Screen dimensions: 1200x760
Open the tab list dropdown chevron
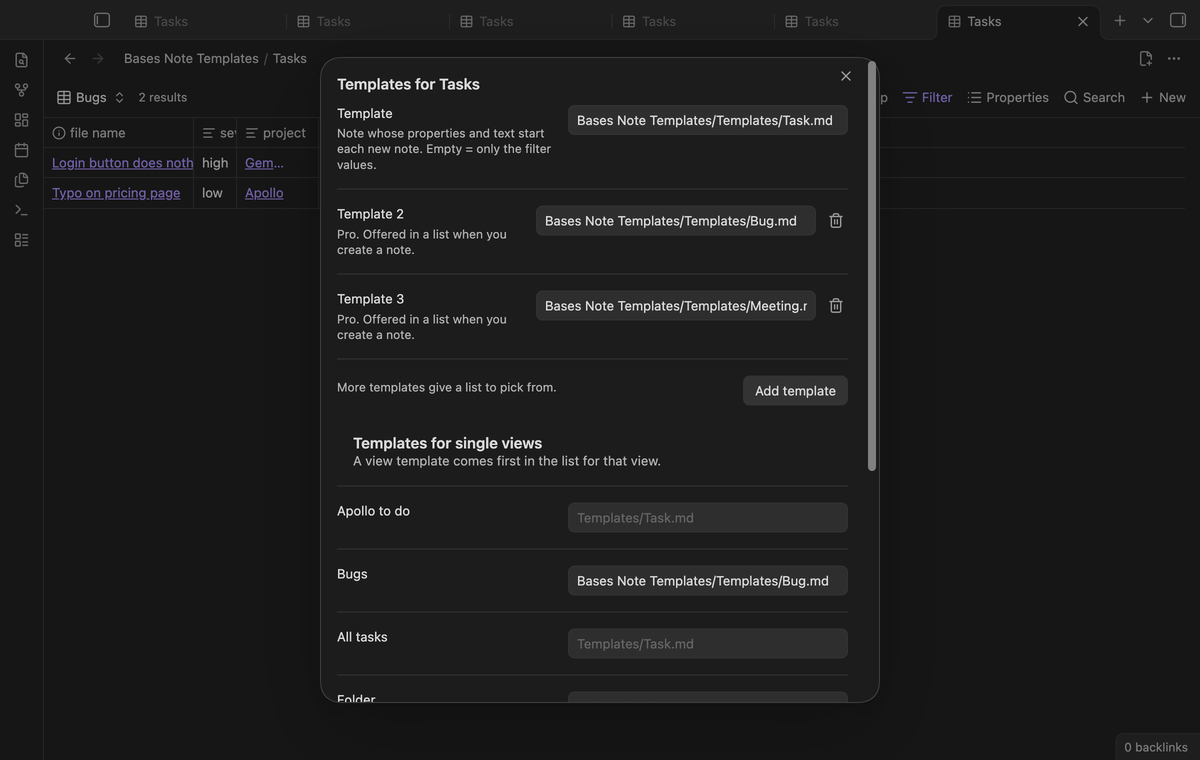point(1148,20)
